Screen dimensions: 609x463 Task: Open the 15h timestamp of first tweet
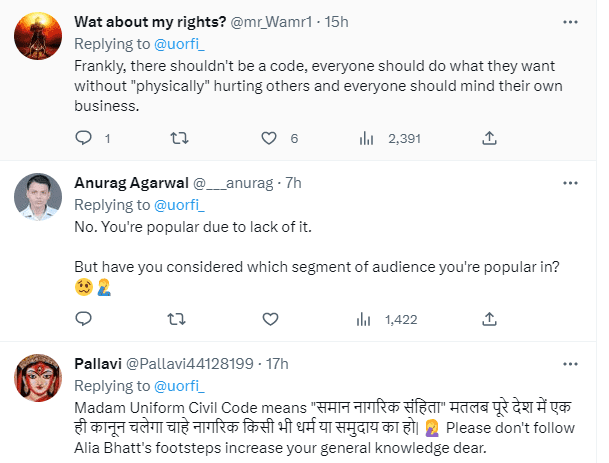click(282, 19)
